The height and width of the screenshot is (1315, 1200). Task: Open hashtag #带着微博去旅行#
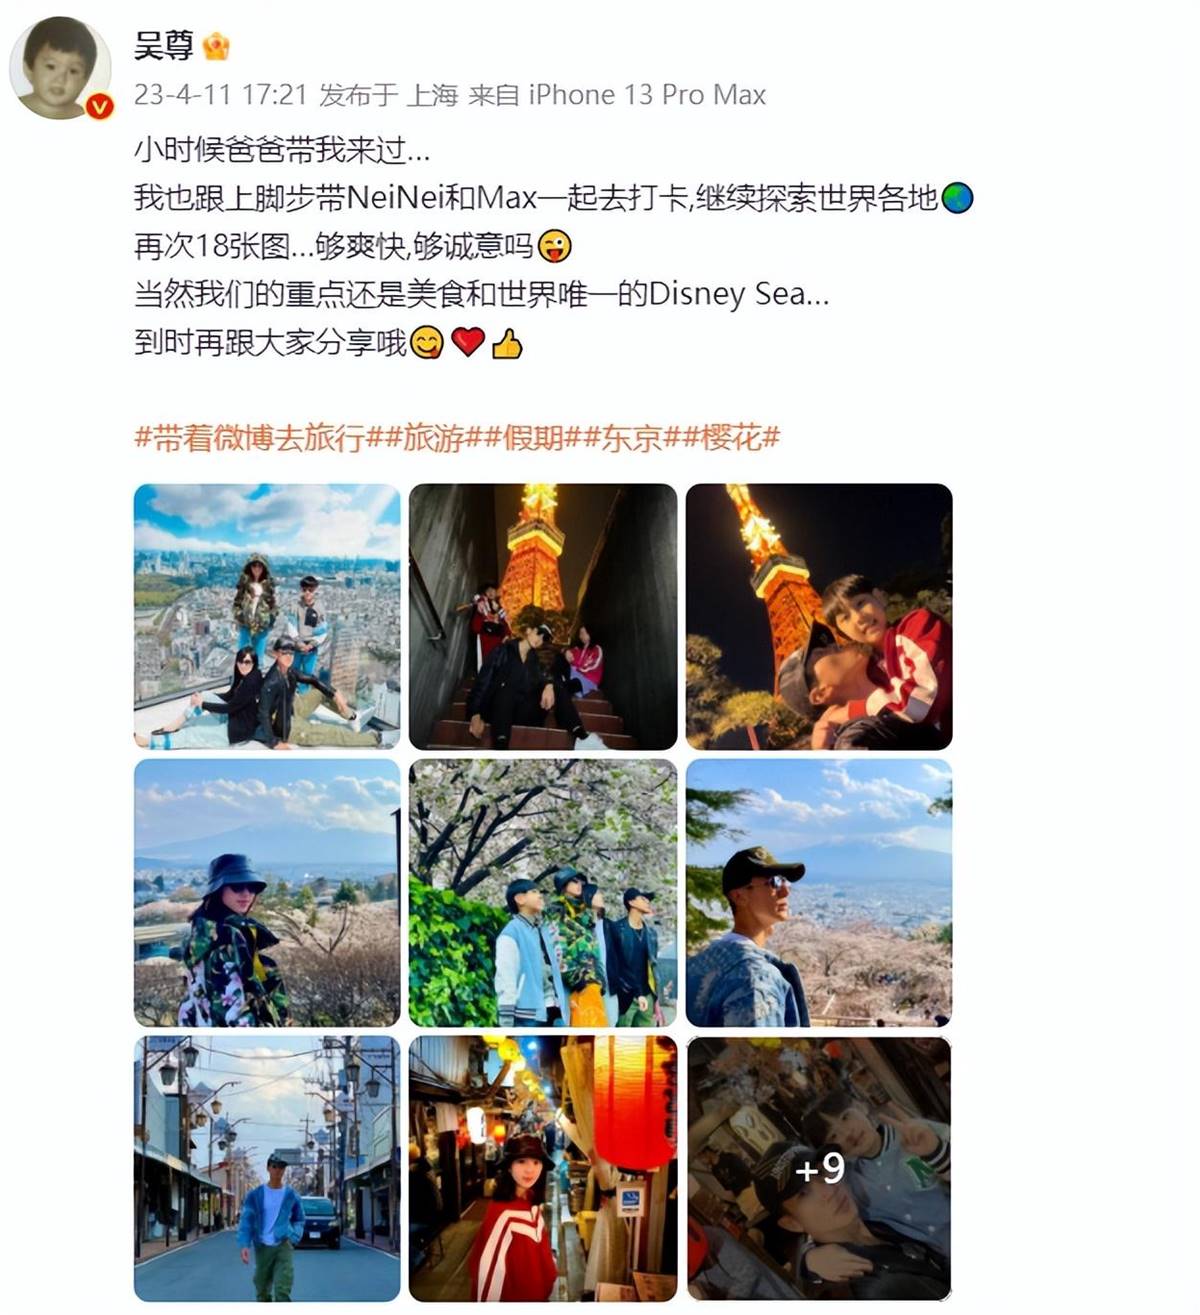[250, 438]
